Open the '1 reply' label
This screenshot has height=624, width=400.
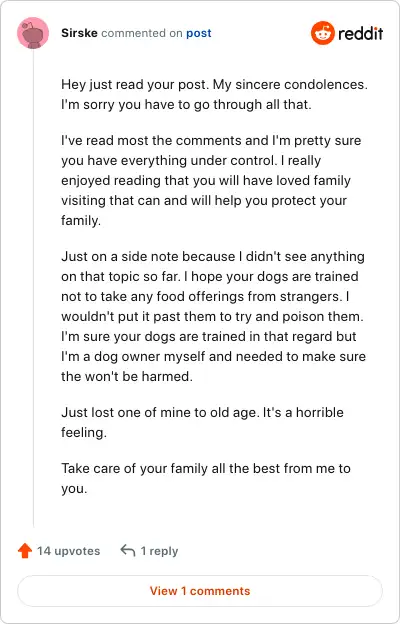[159, 551]
